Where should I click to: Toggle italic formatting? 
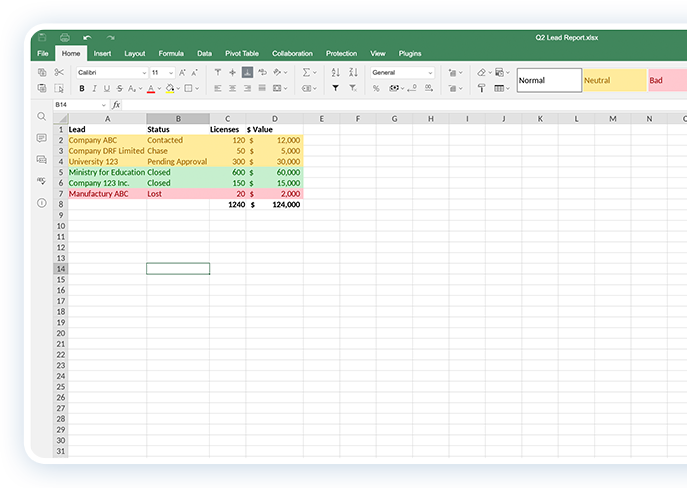tap(94, 88)
